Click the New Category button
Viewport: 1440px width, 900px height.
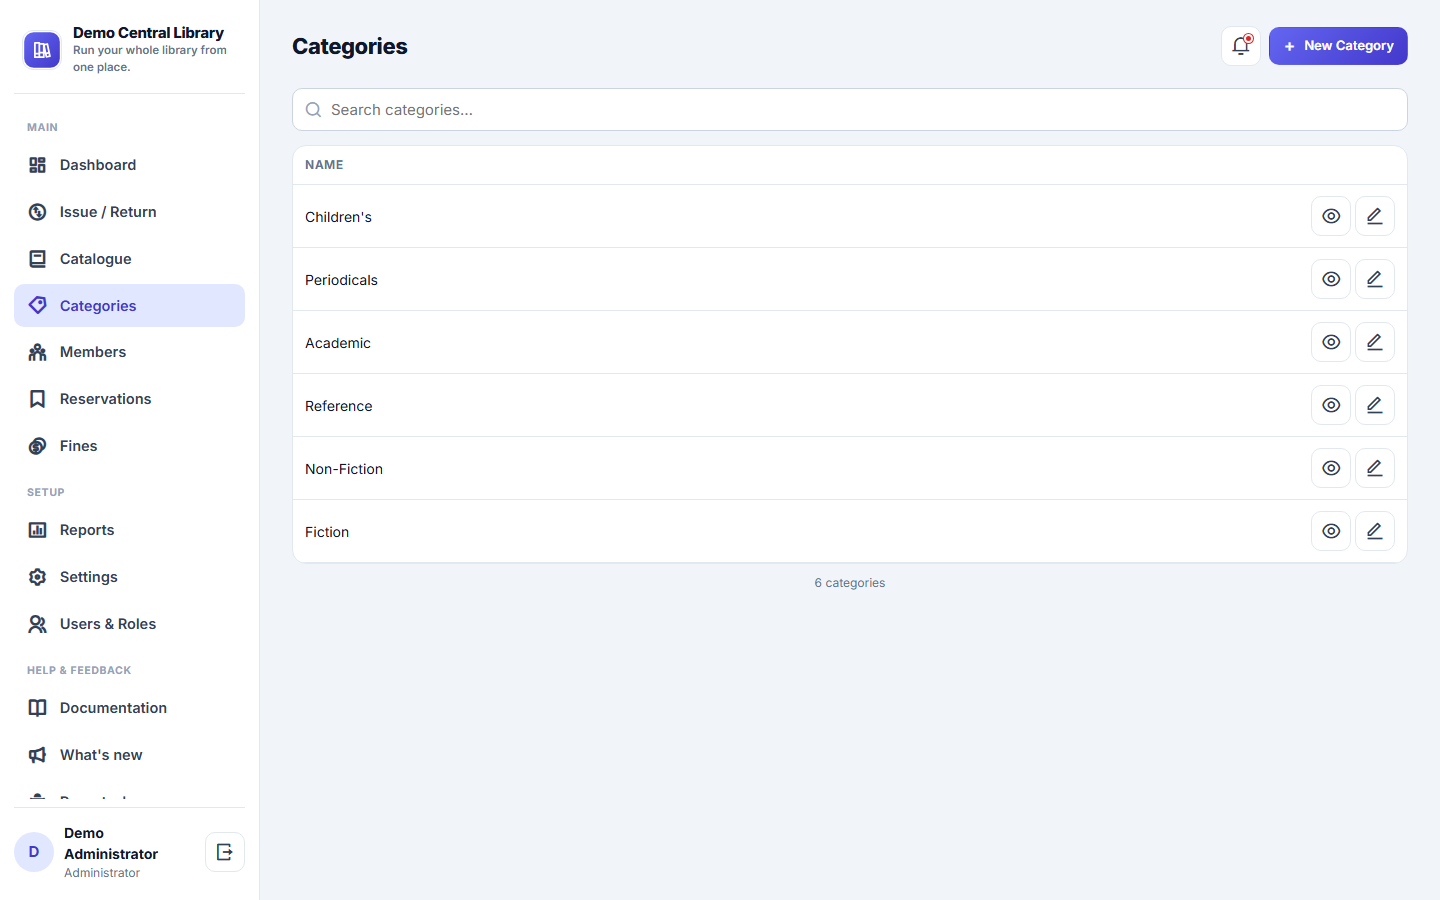[1338, 46]
